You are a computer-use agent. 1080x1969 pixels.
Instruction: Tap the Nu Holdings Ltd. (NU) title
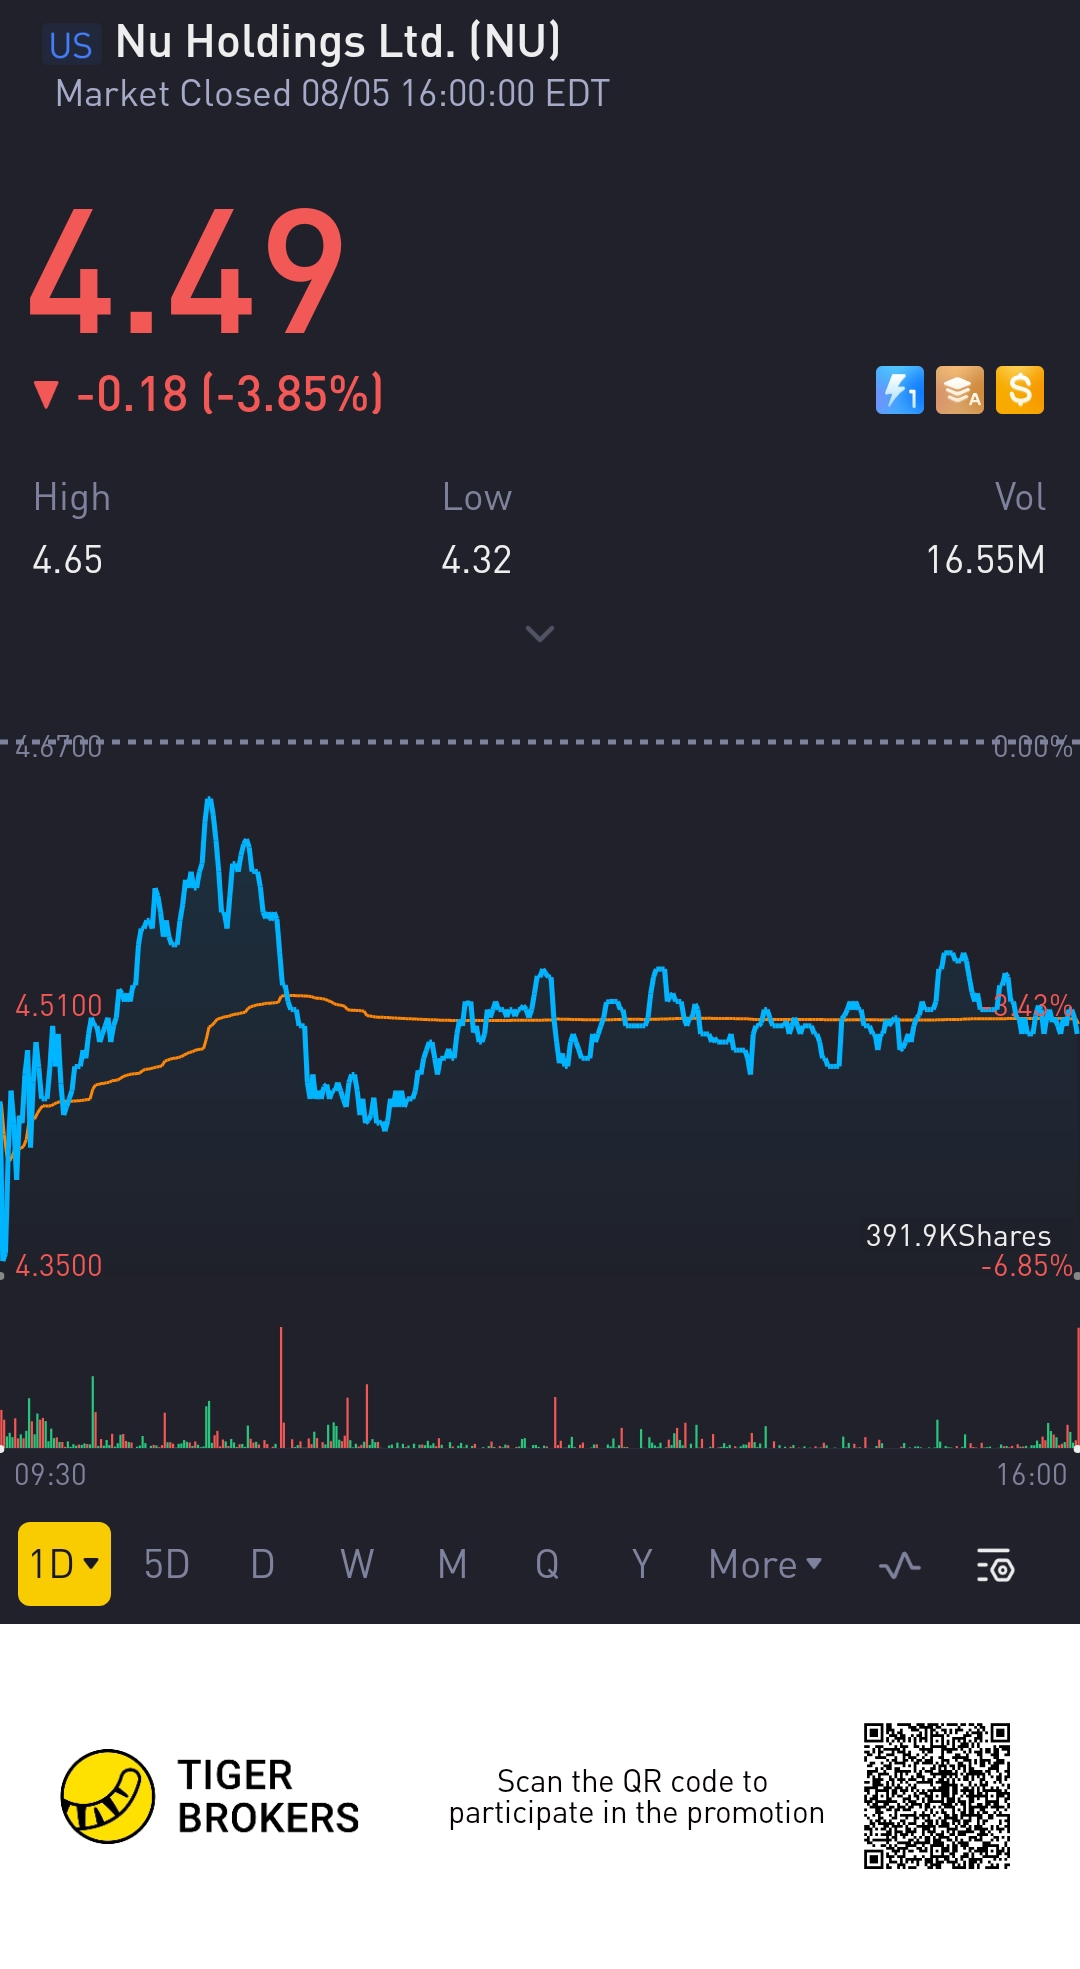coord(338,42)
